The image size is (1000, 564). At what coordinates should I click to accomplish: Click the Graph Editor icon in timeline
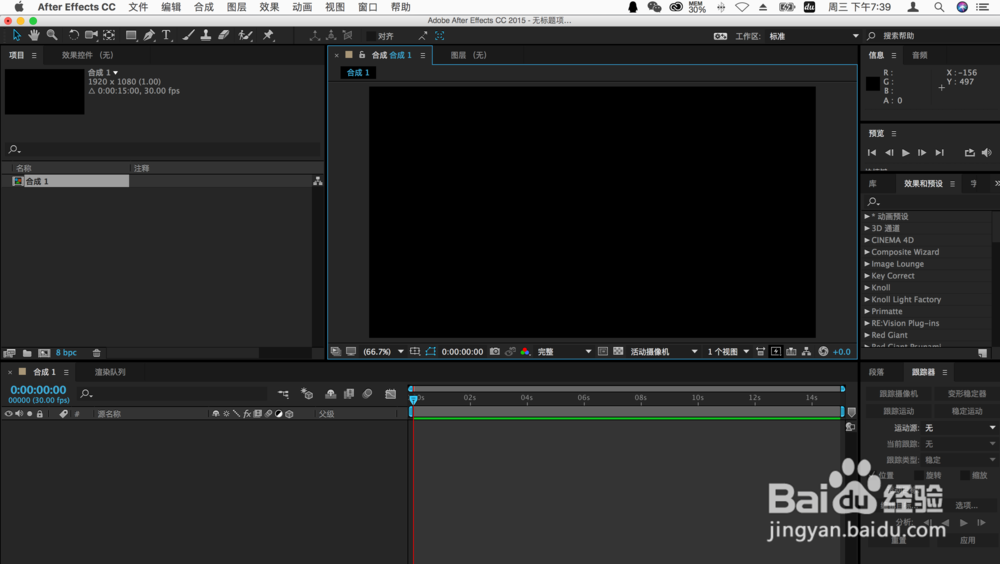tap(390, 394)
